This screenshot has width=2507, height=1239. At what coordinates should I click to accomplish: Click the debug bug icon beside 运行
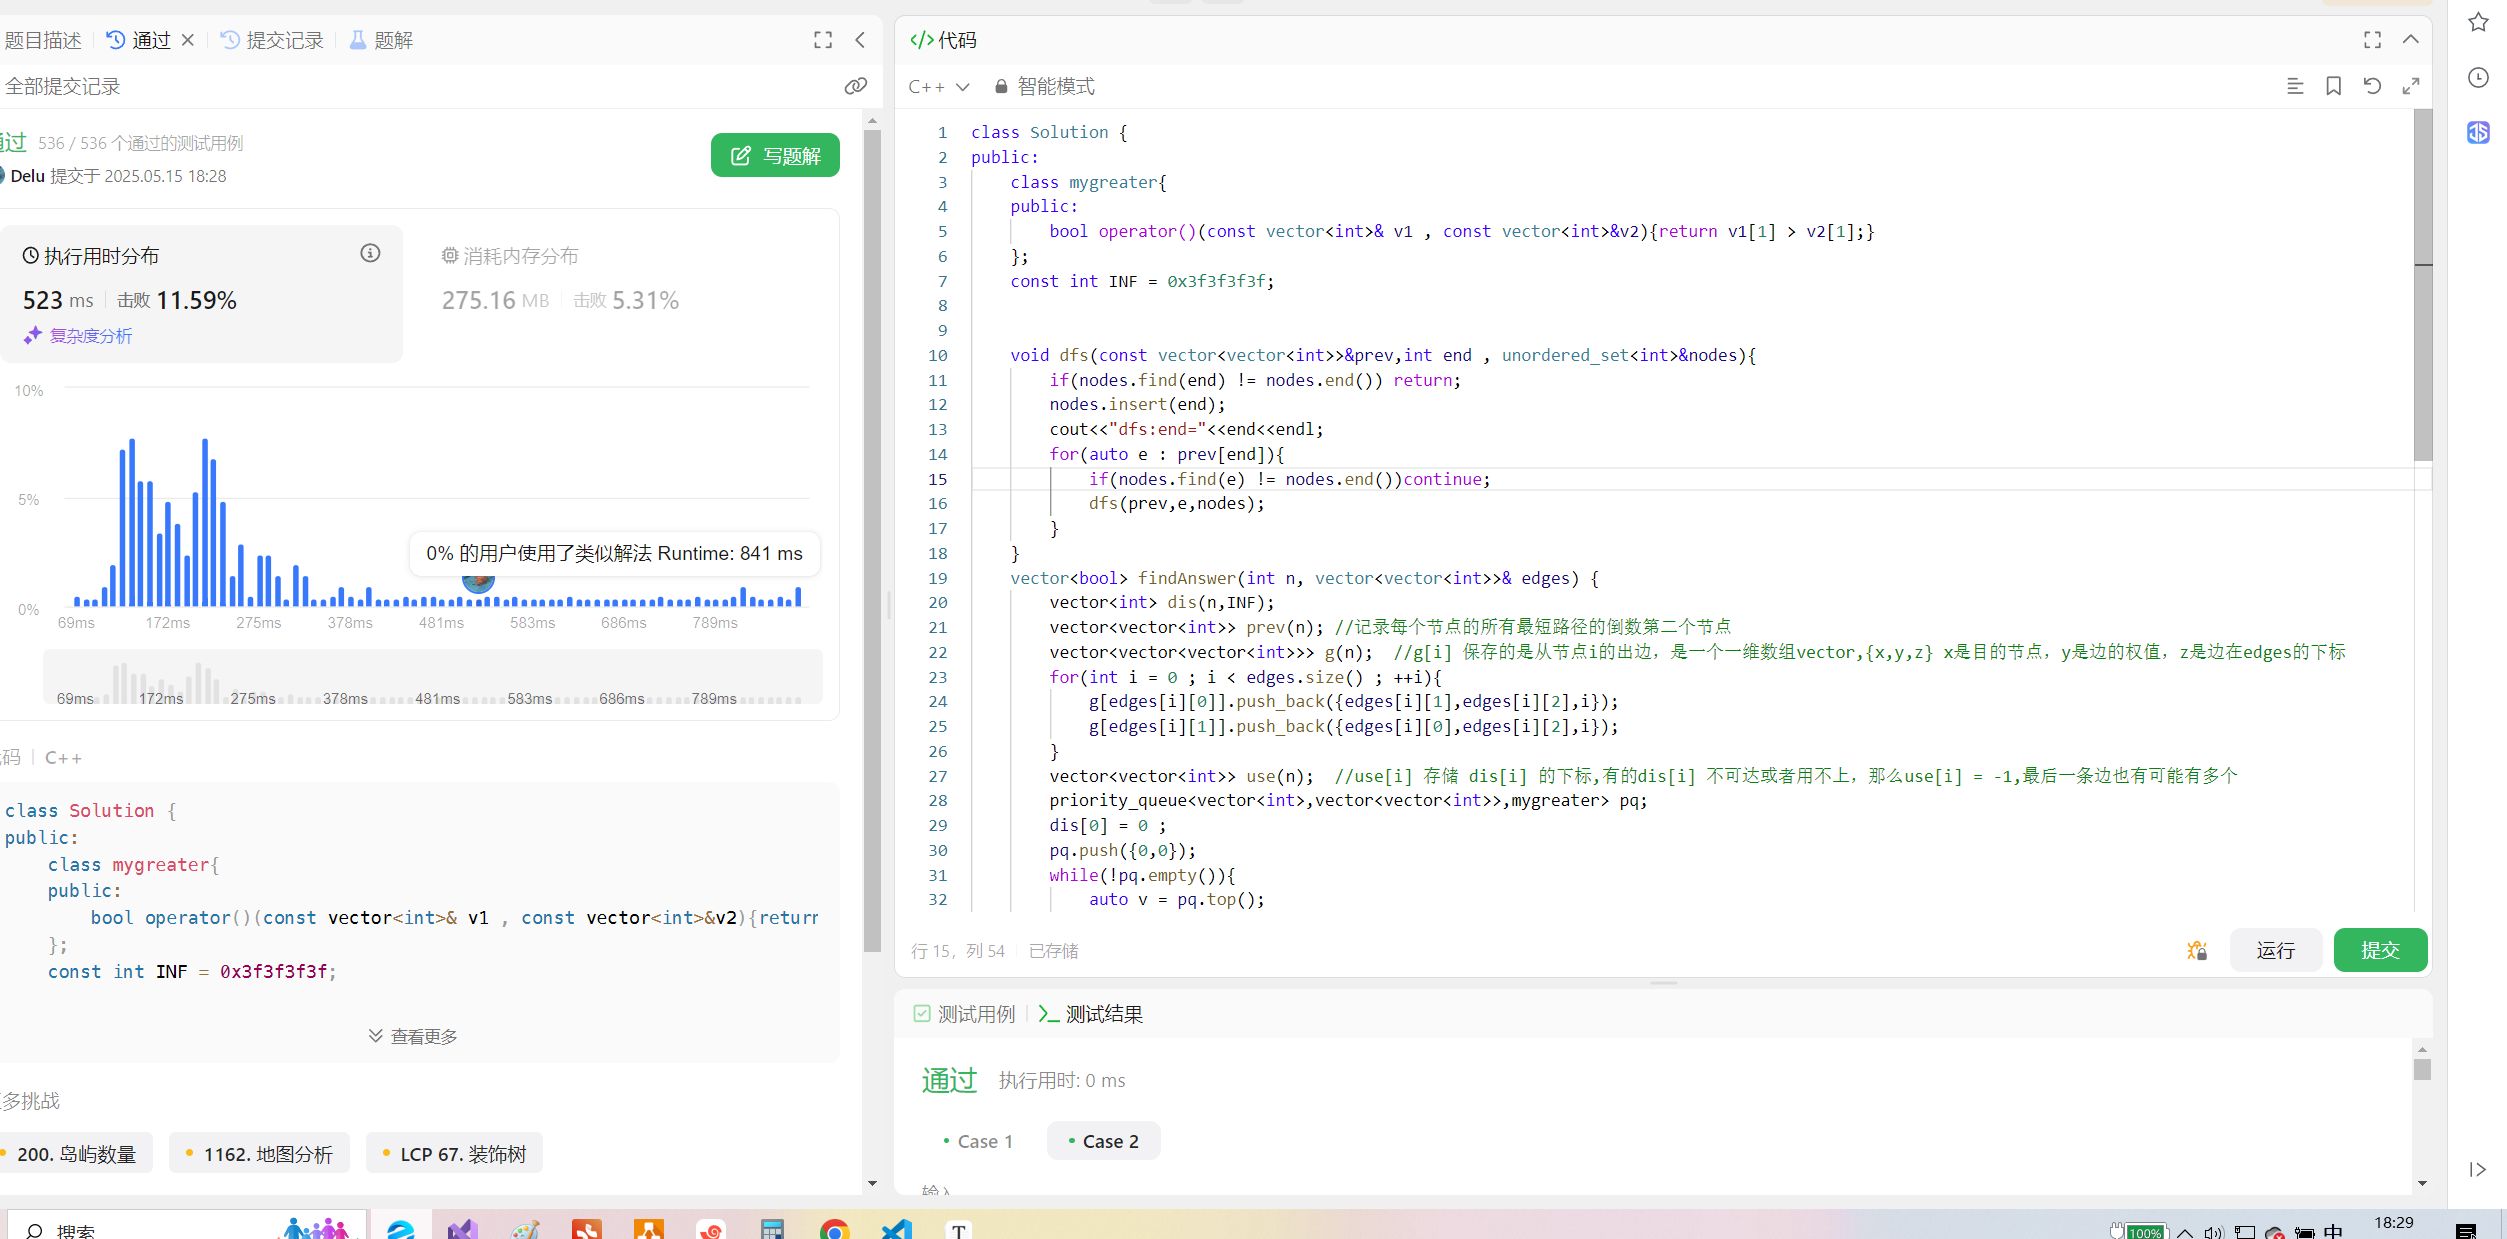tap(2197, 950)
